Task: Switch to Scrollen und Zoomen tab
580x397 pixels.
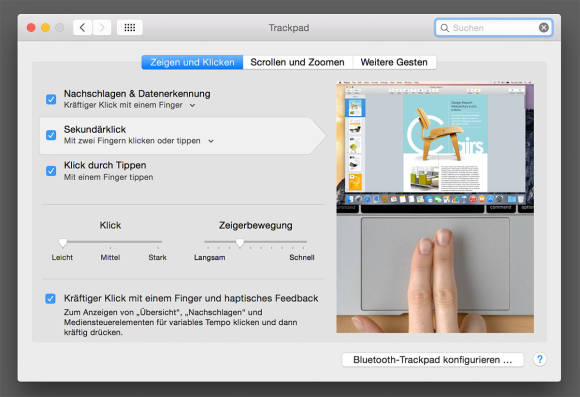Action: pyautogui.click(x=297, y=62)
